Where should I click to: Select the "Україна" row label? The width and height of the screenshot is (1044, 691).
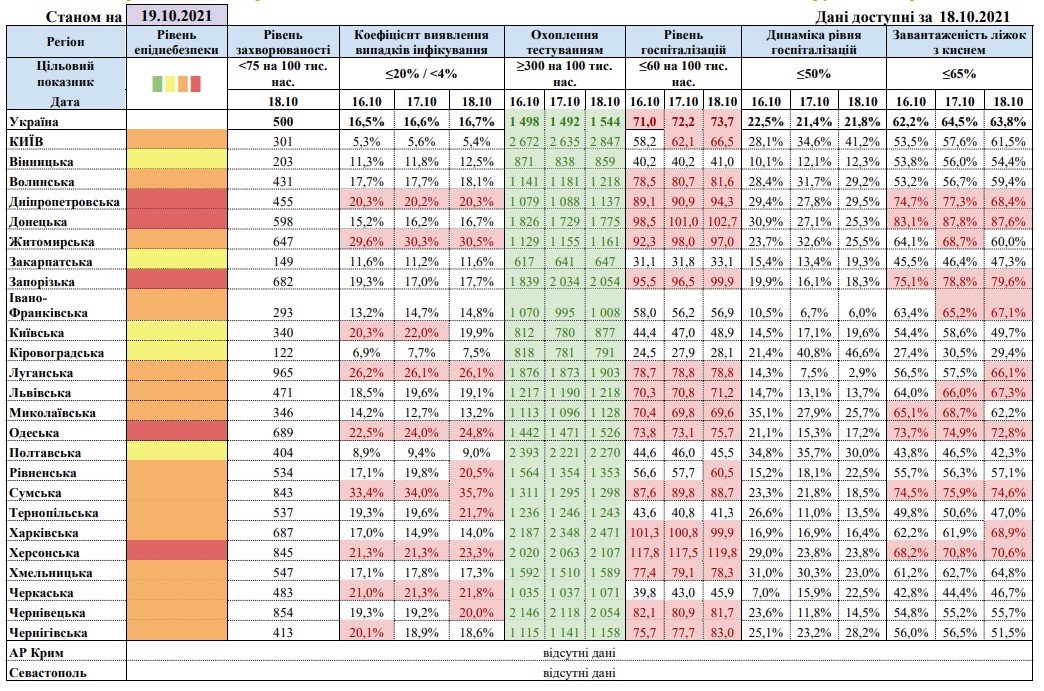coord(34,121)
